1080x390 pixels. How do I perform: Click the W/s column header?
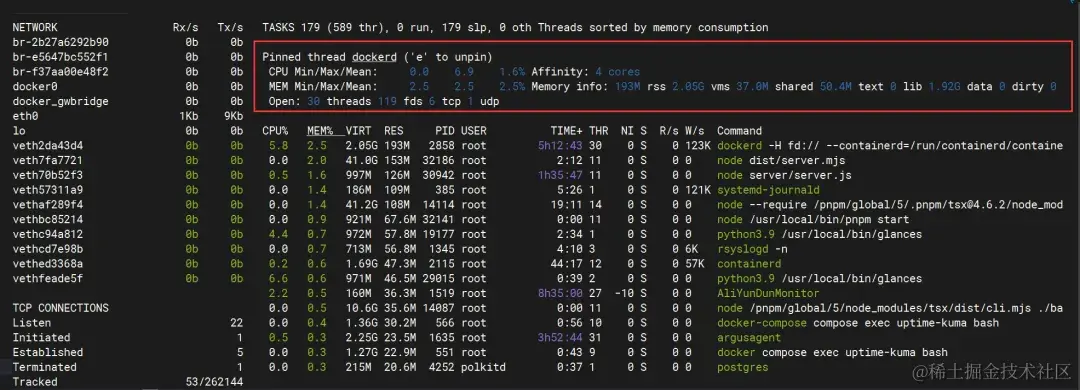click(694, 131)
